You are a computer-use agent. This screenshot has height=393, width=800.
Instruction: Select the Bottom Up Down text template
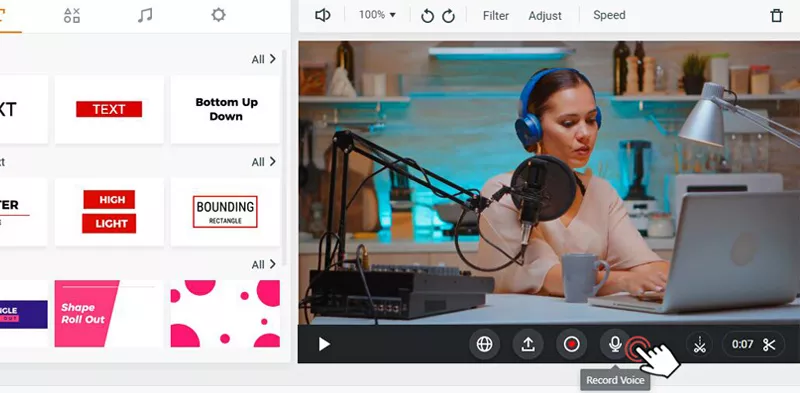[225, 109]
